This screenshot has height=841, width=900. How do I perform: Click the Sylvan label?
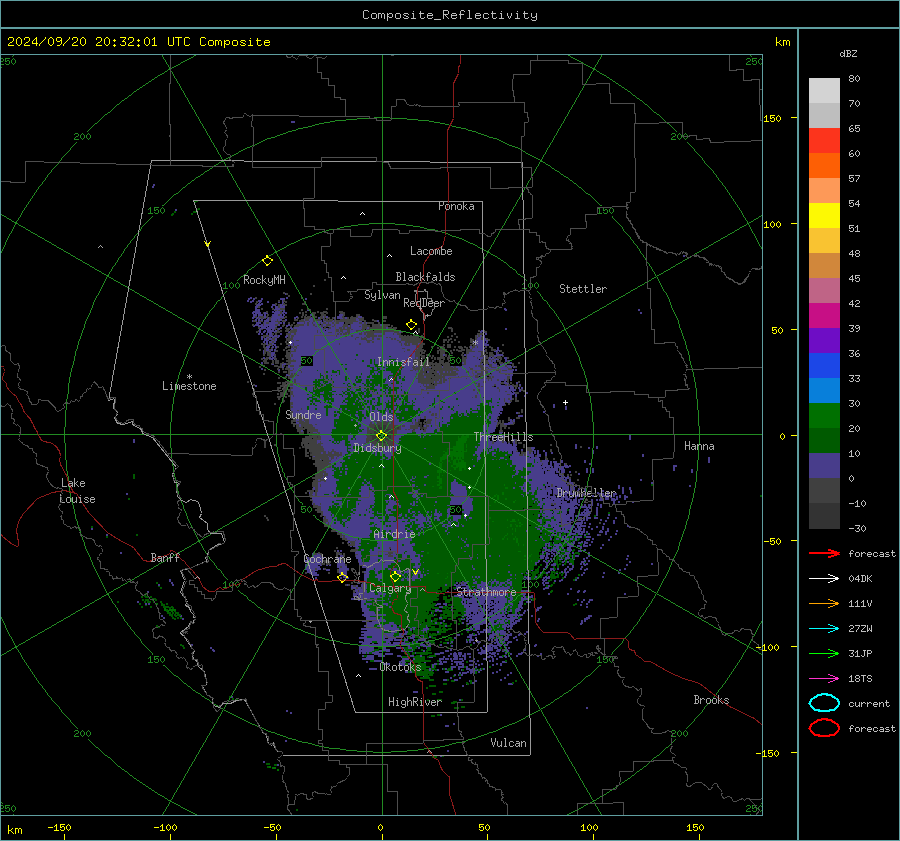tap(382, 295)
